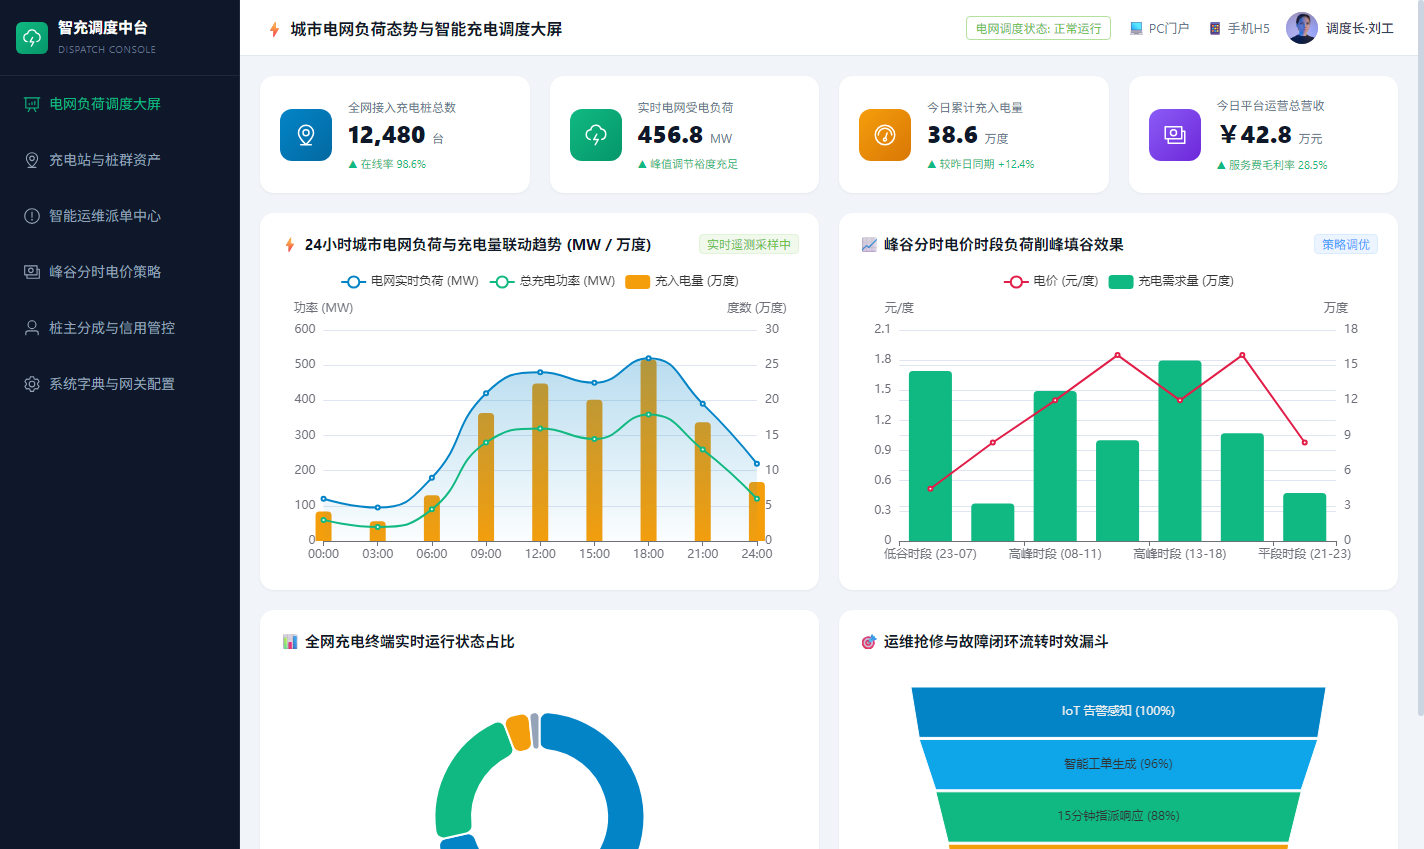The width and height of the screenshot is (1424, 849).
Task: Select 峰谷分时电价策略 menu item
Action: [120, 272]
